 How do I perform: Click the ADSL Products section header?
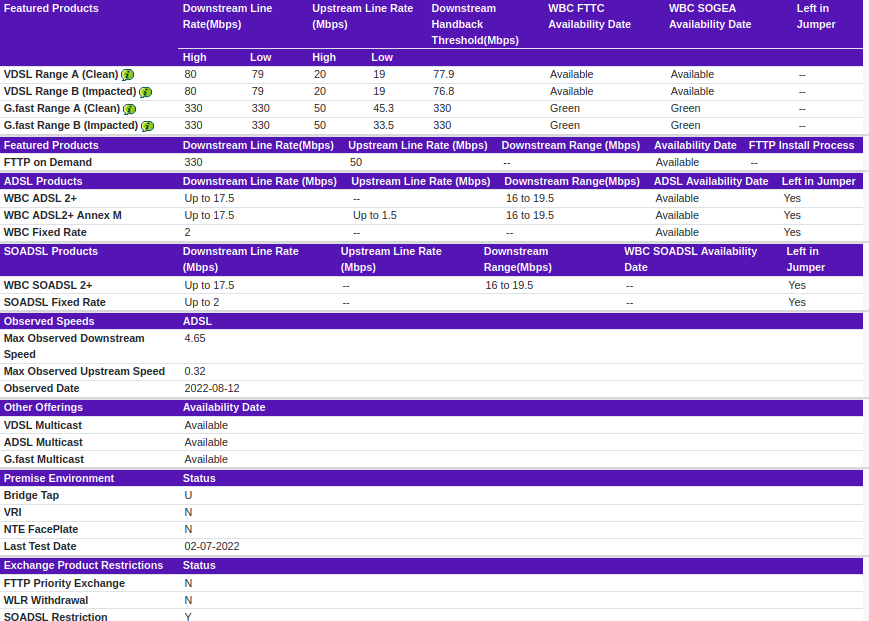point(43,181)
